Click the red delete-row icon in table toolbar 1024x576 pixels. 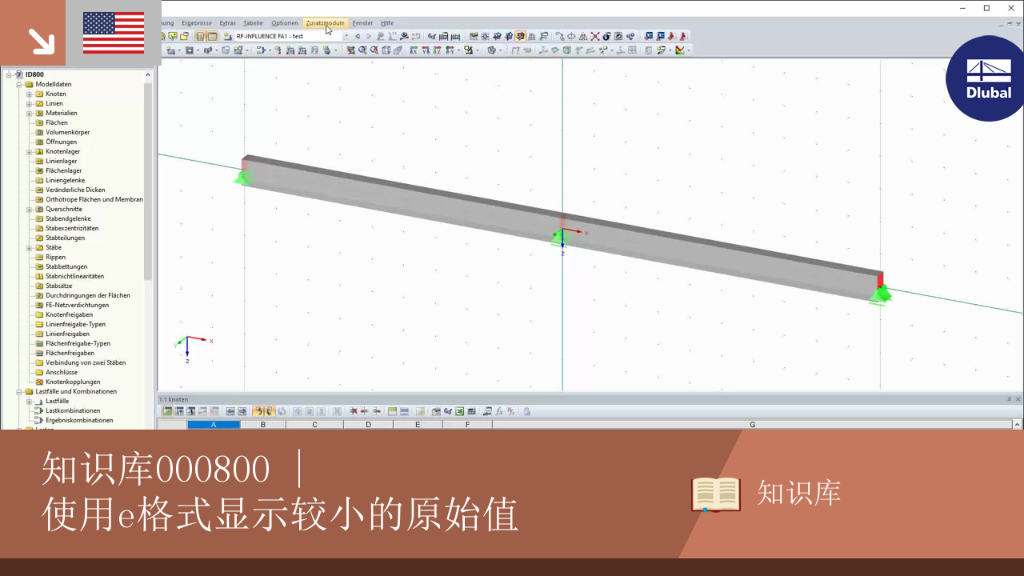point(354,411)
